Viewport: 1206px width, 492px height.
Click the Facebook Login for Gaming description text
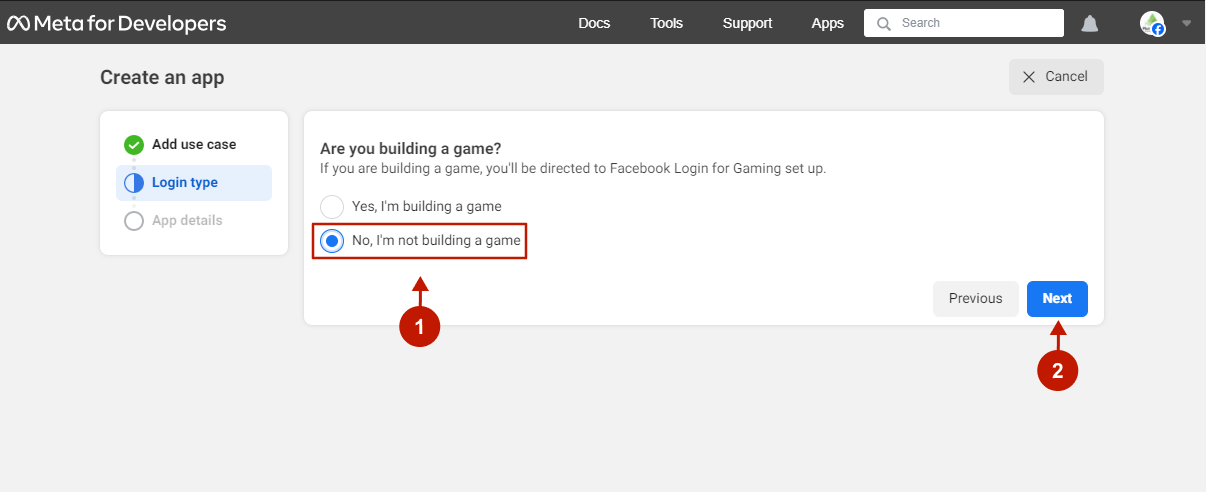(573, 169)
